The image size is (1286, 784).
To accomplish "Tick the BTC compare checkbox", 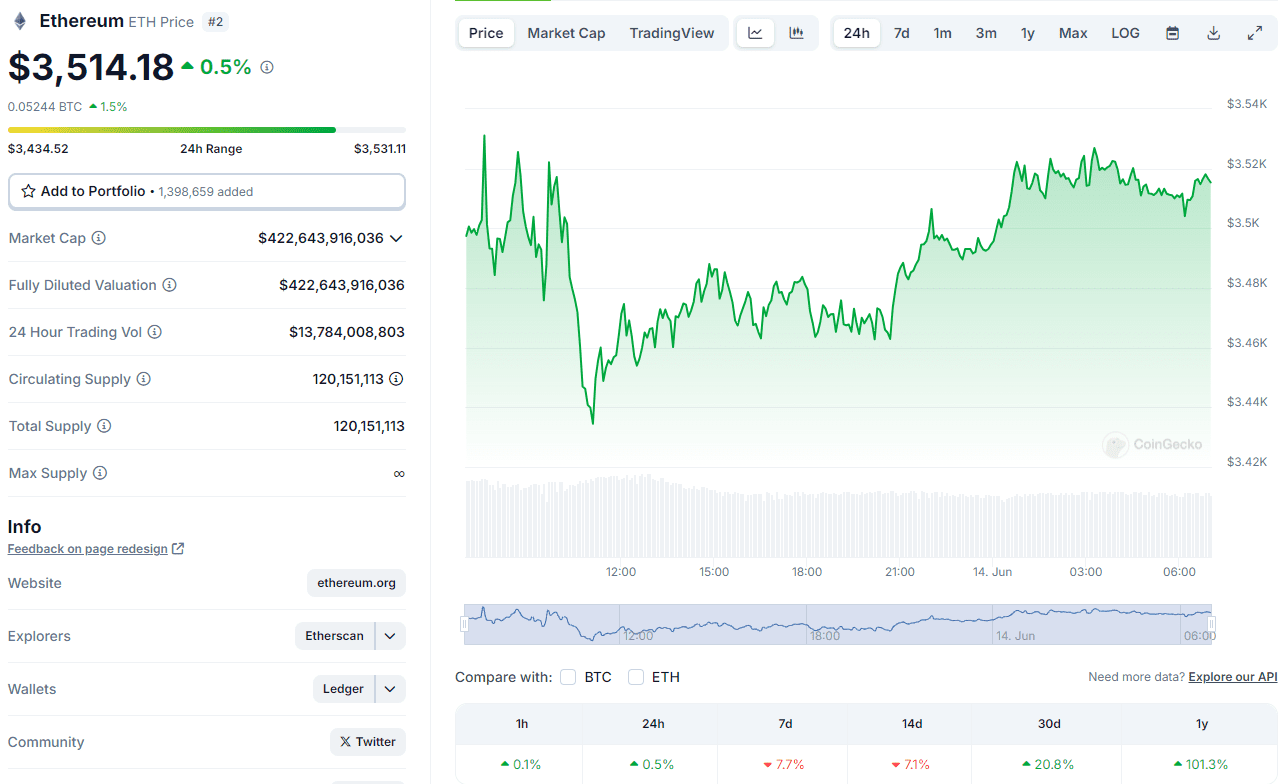I will 568,677.
